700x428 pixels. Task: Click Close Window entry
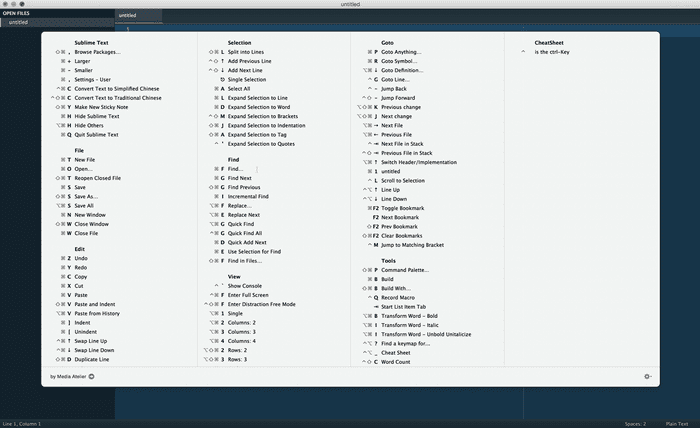pos(92,224)
